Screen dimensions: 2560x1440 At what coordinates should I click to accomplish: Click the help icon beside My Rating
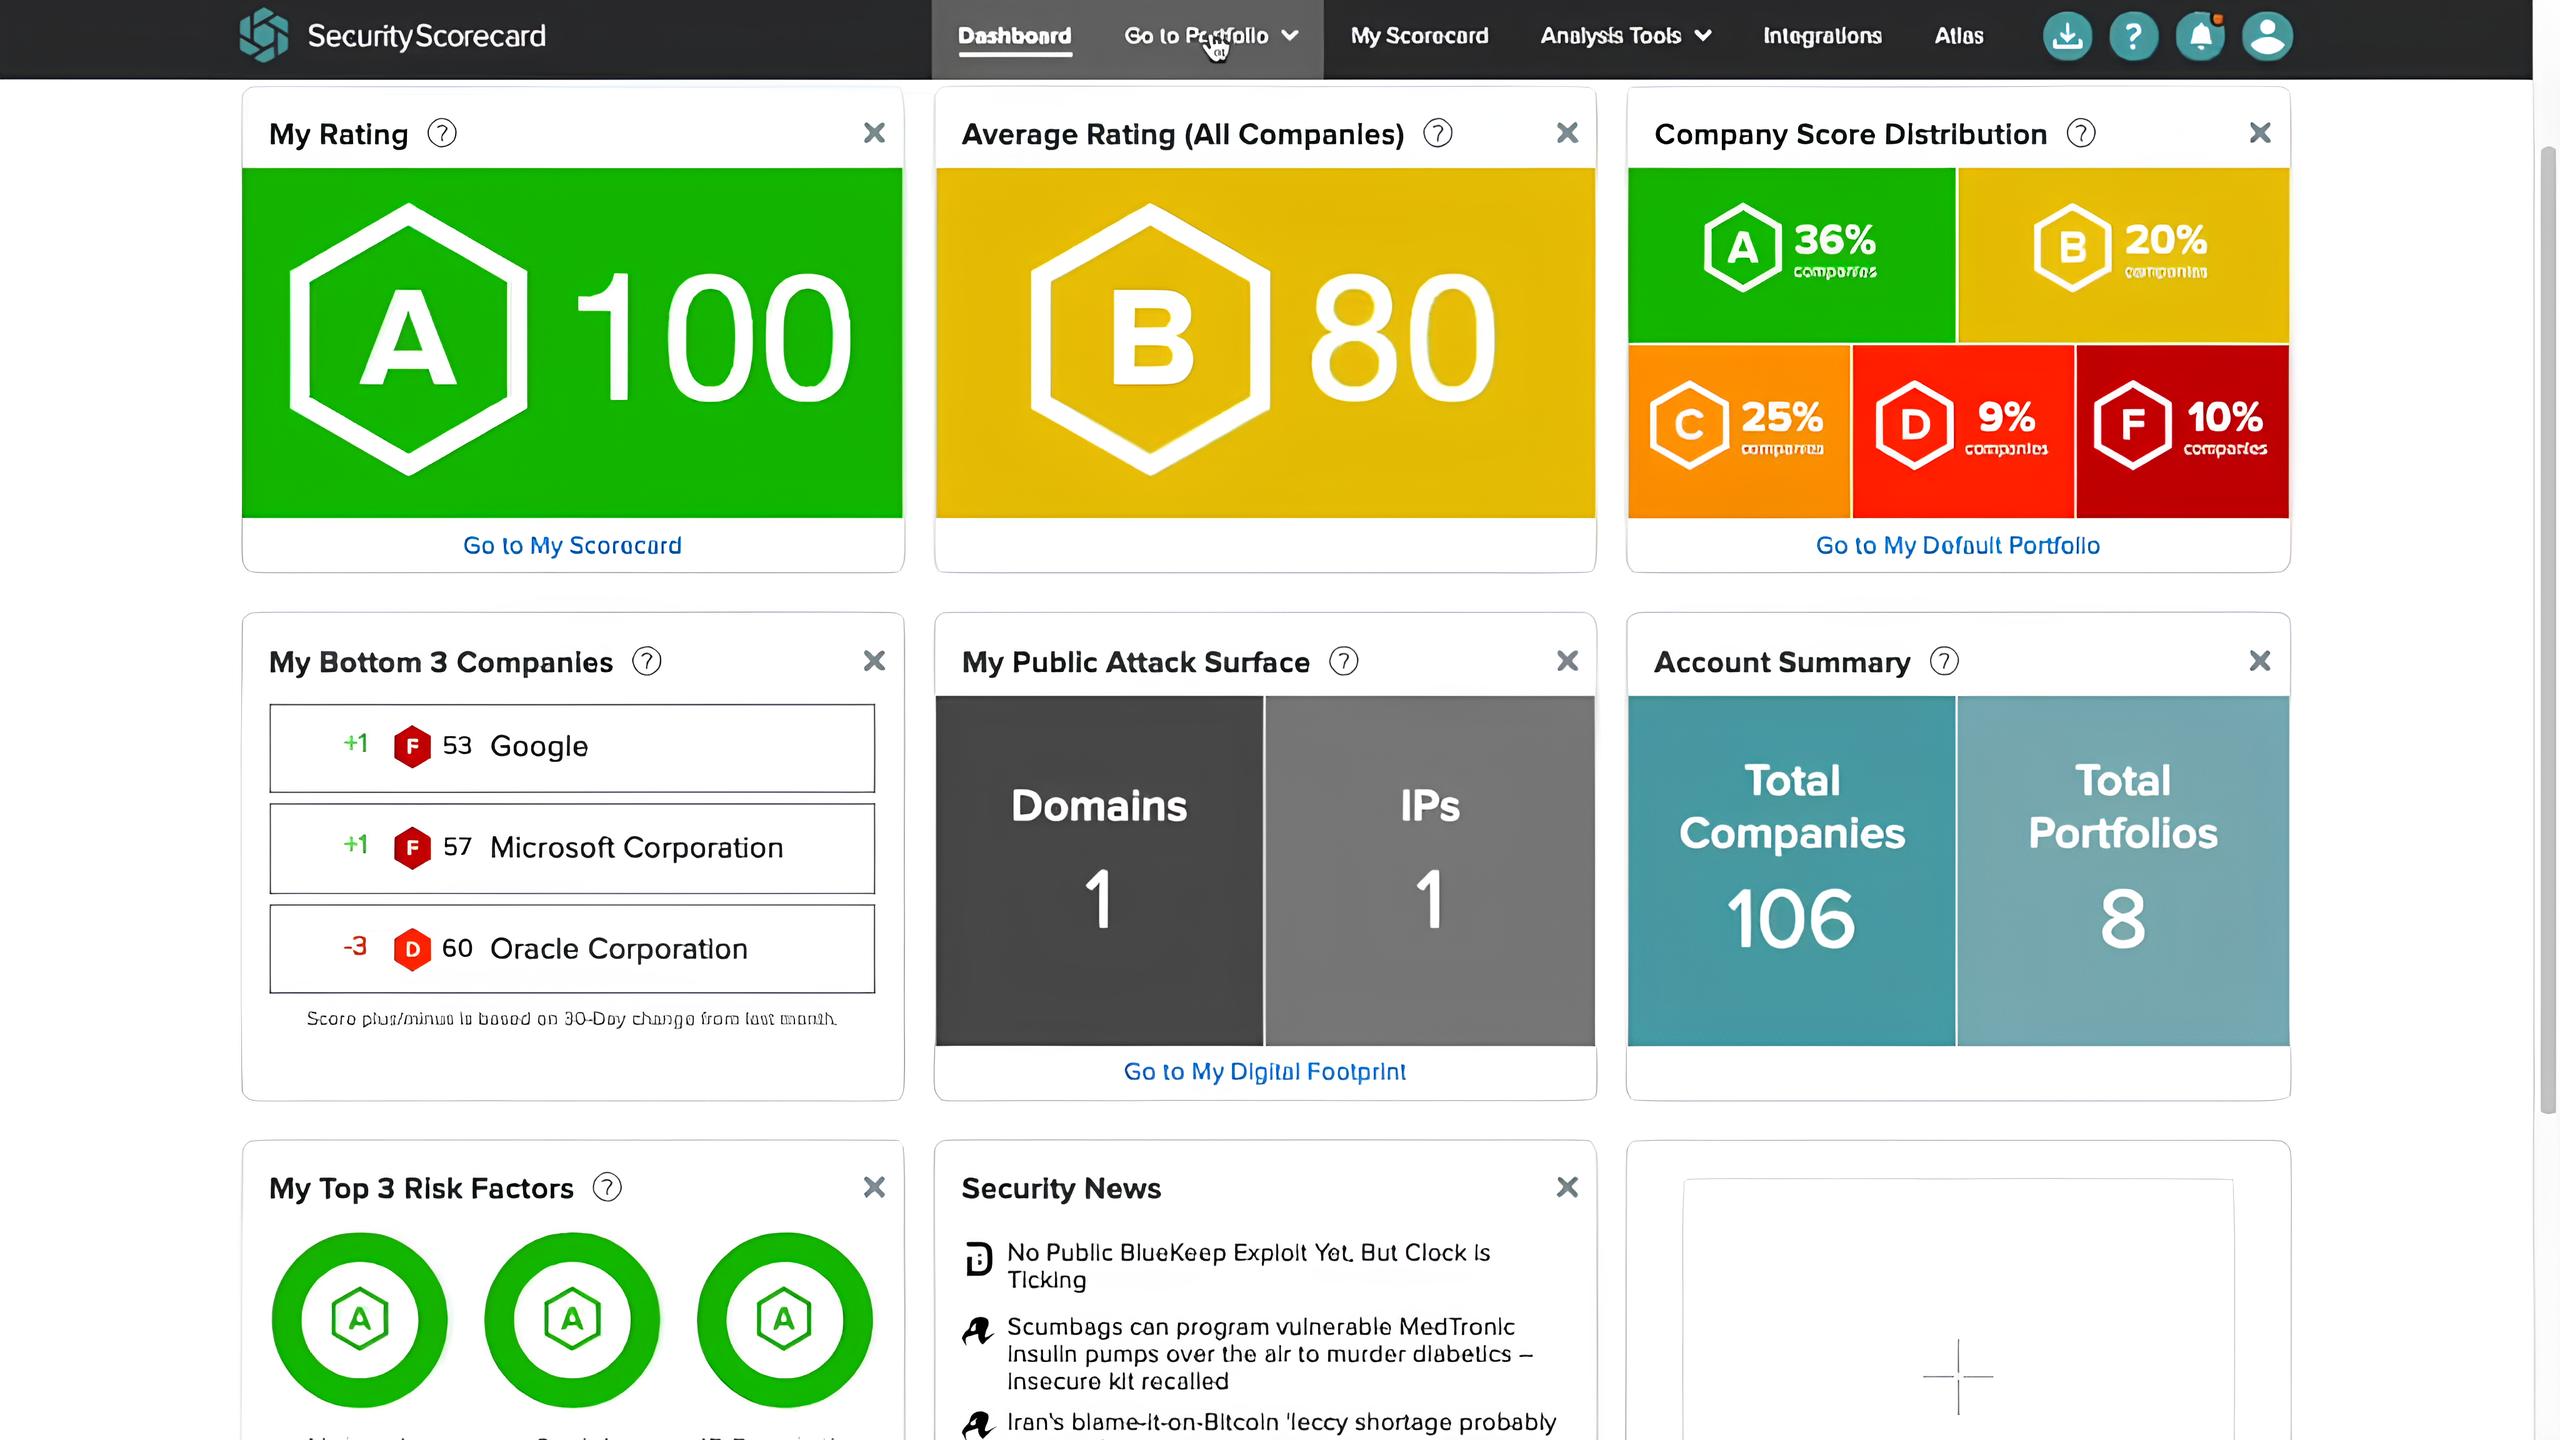440,132
